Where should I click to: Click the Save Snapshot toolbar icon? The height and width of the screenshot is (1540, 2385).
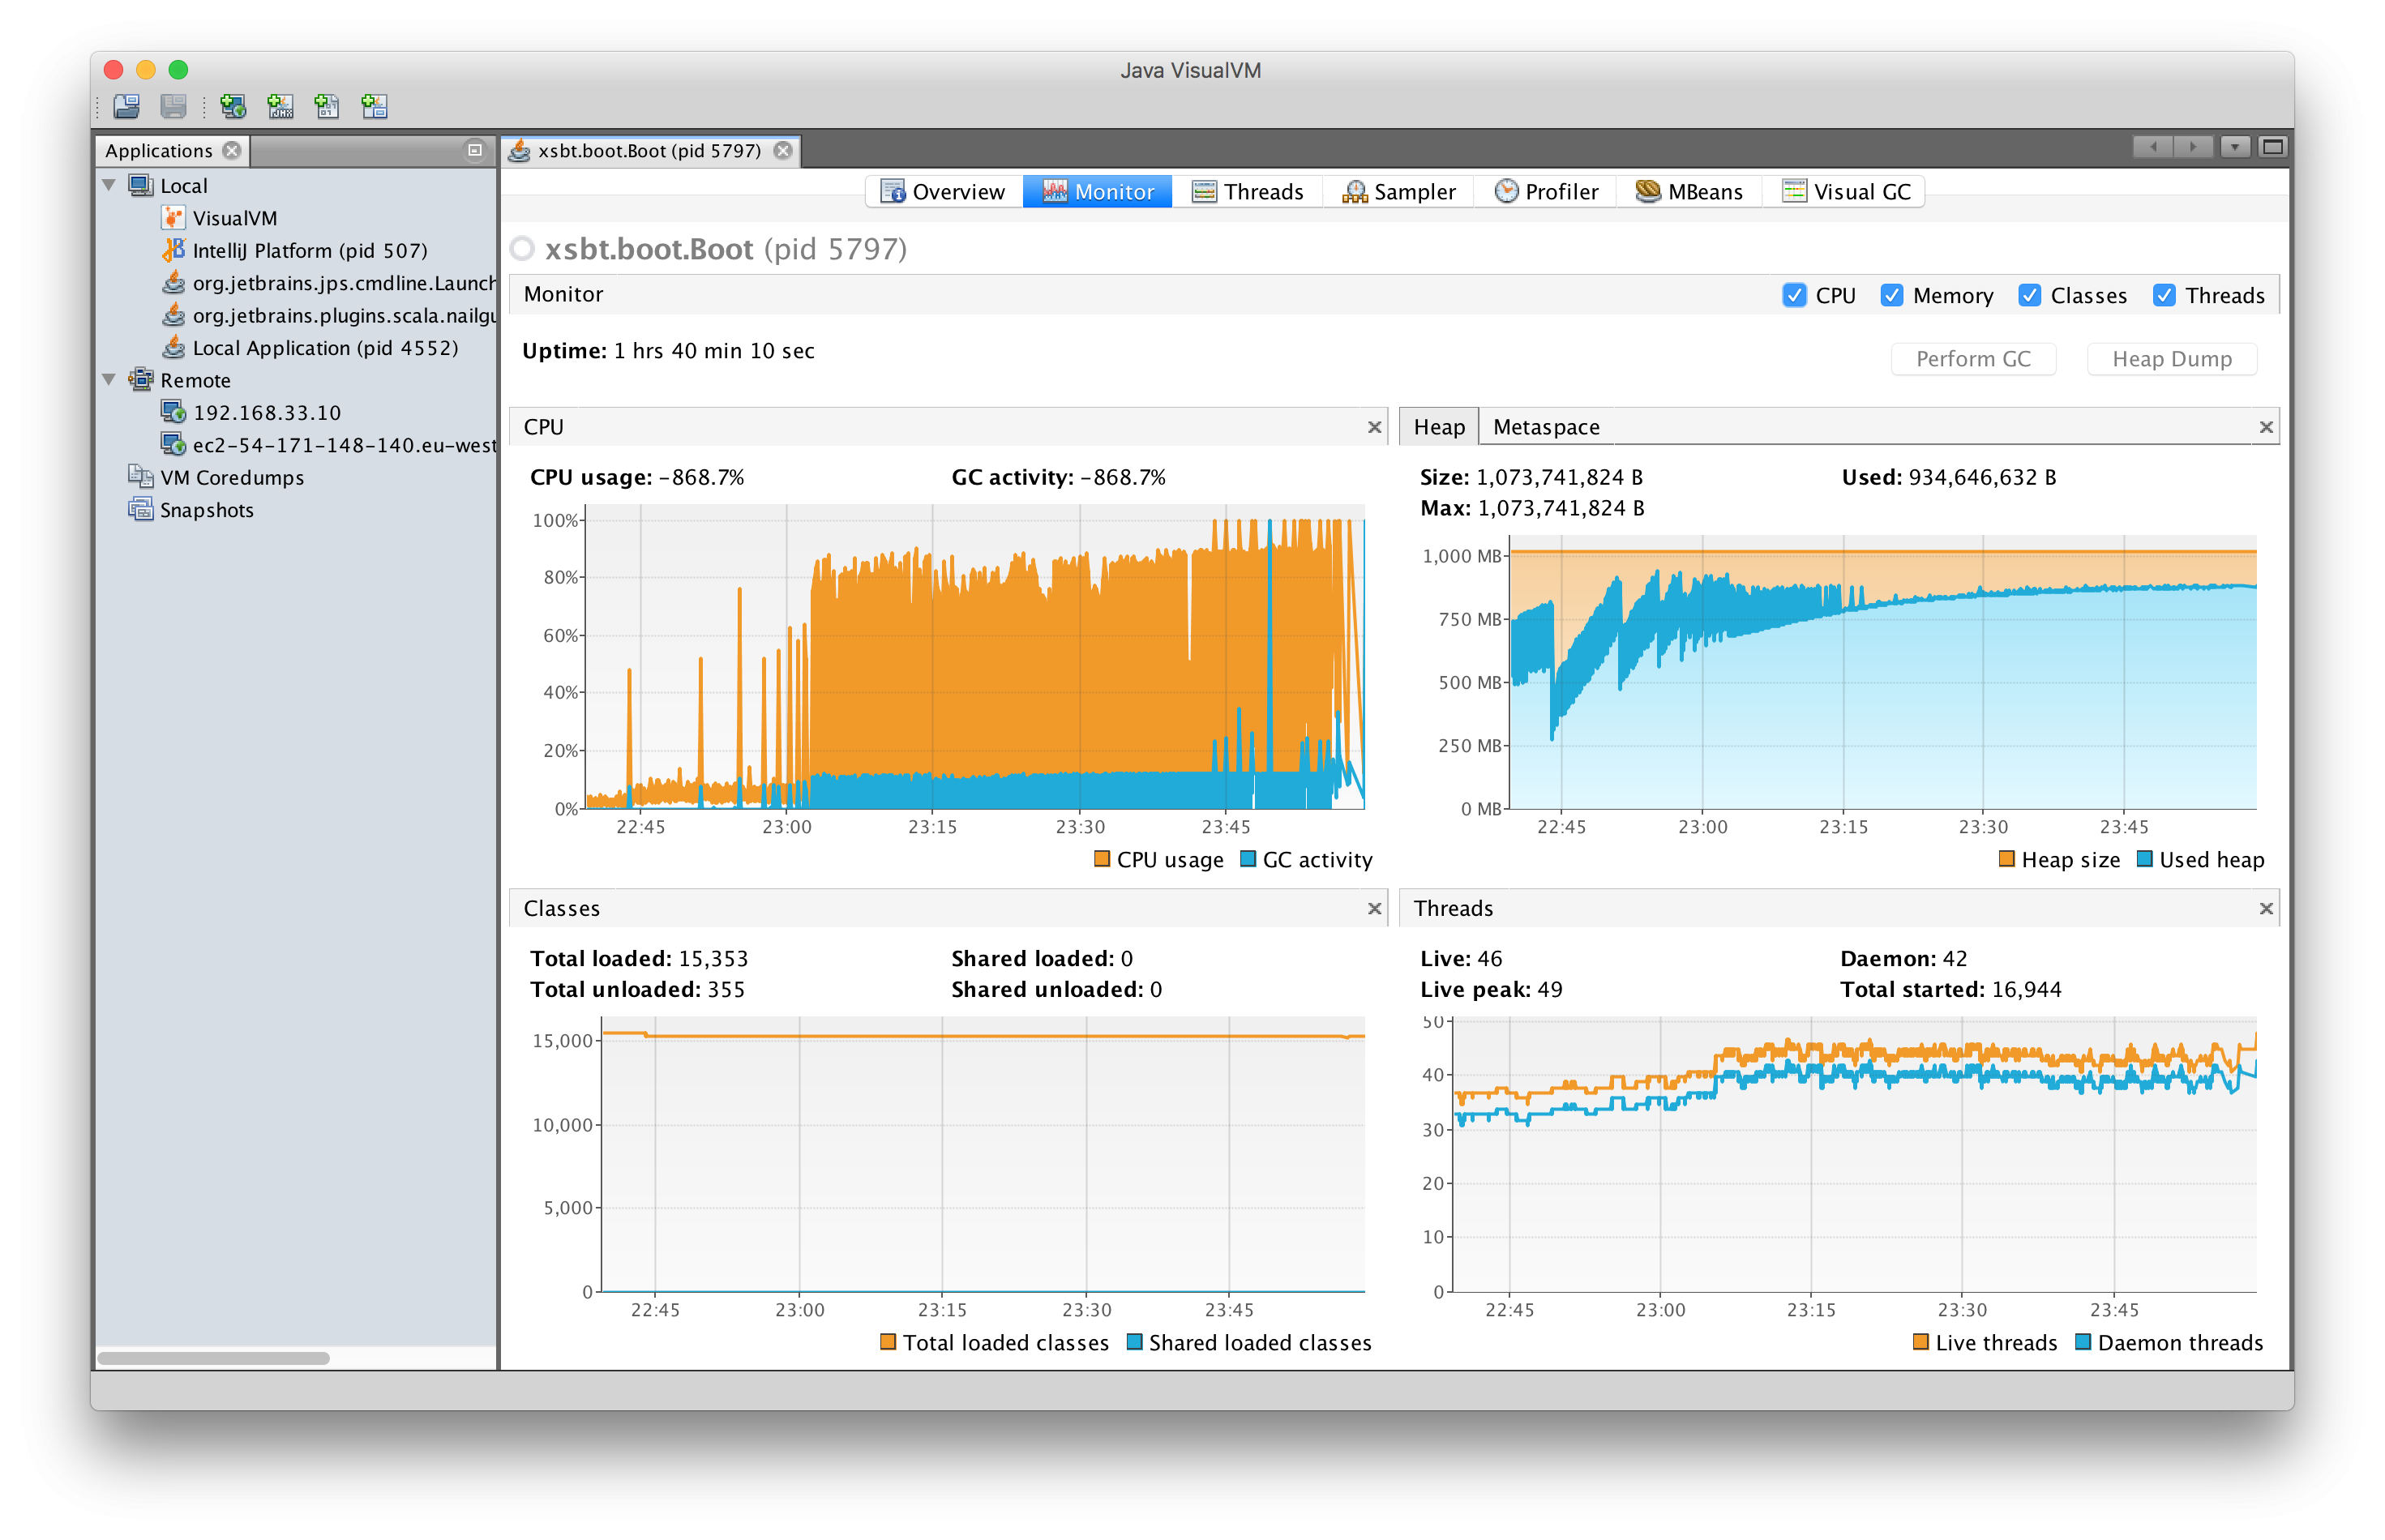tap(174, 106)
